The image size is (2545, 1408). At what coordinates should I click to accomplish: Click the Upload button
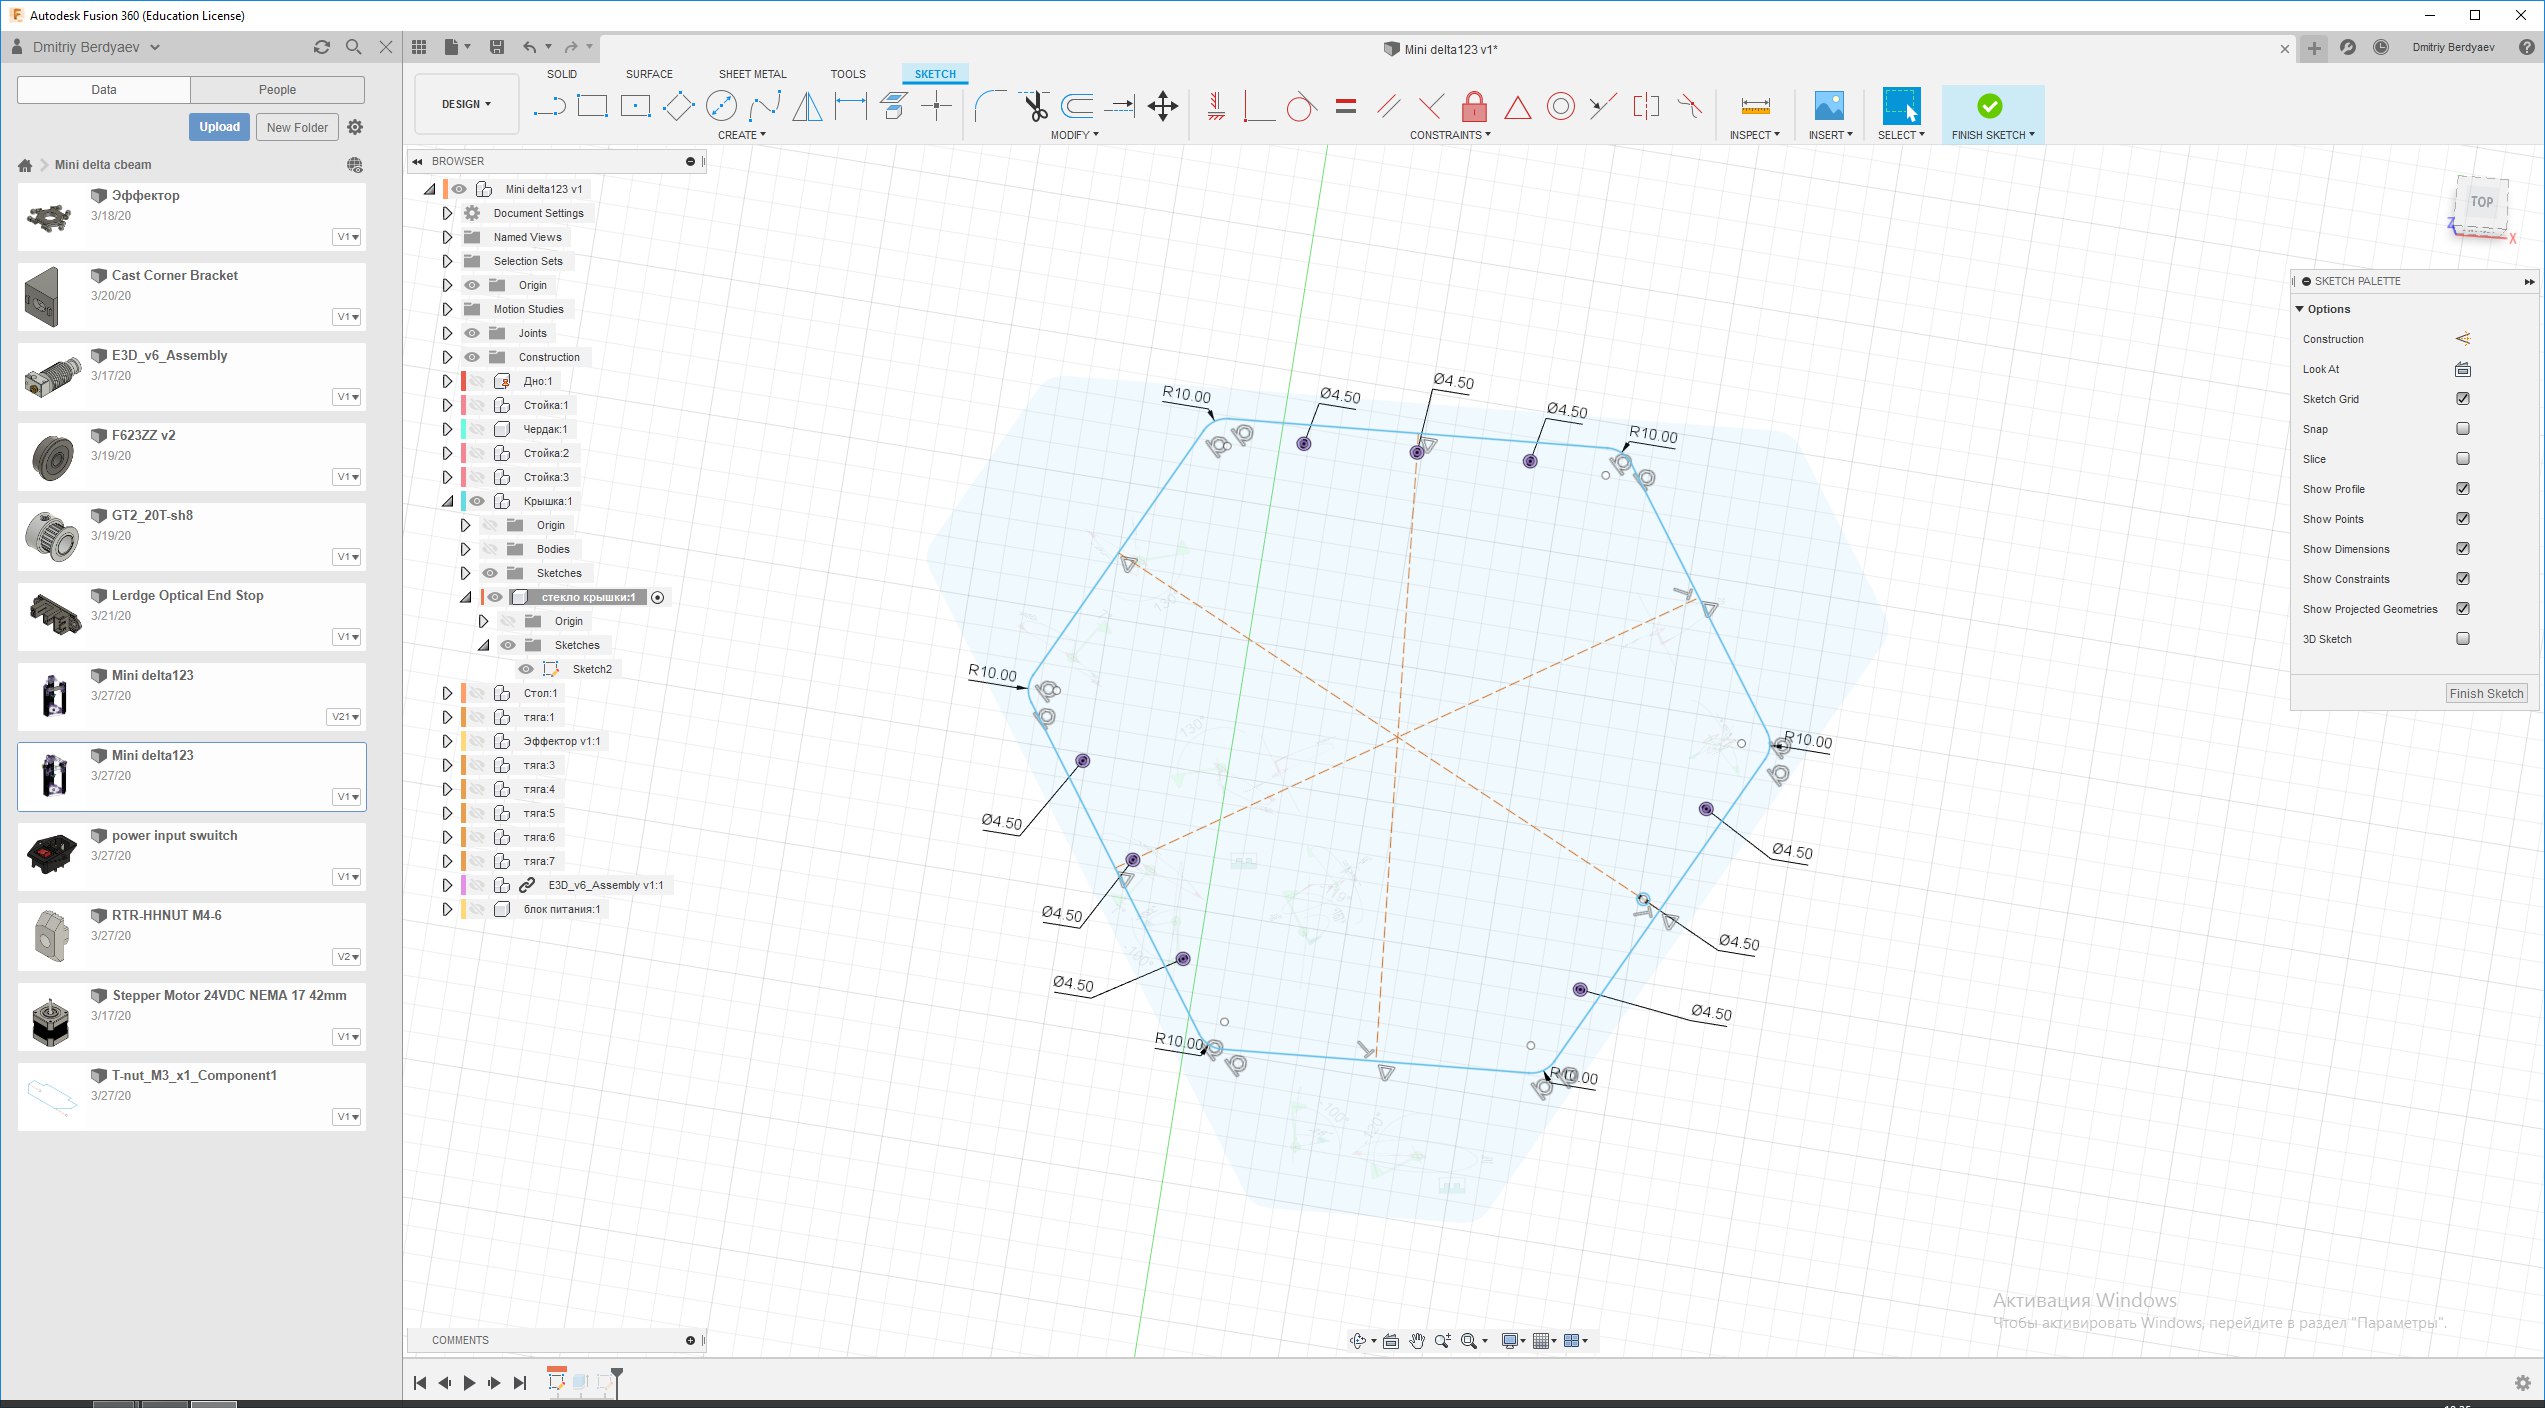[x=219, y=127]
